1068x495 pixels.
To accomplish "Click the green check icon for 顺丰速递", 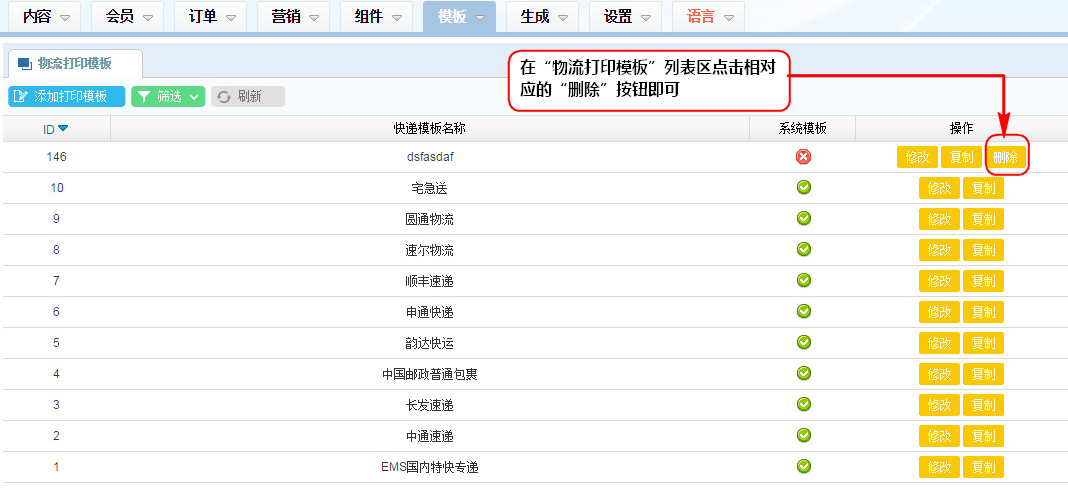I will tap(803, 280).
